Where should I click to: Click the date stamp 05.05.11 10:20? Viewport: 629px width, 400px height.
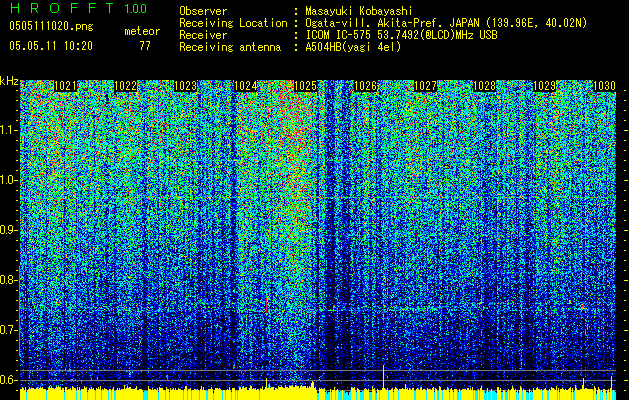click(x=51, y=46)
